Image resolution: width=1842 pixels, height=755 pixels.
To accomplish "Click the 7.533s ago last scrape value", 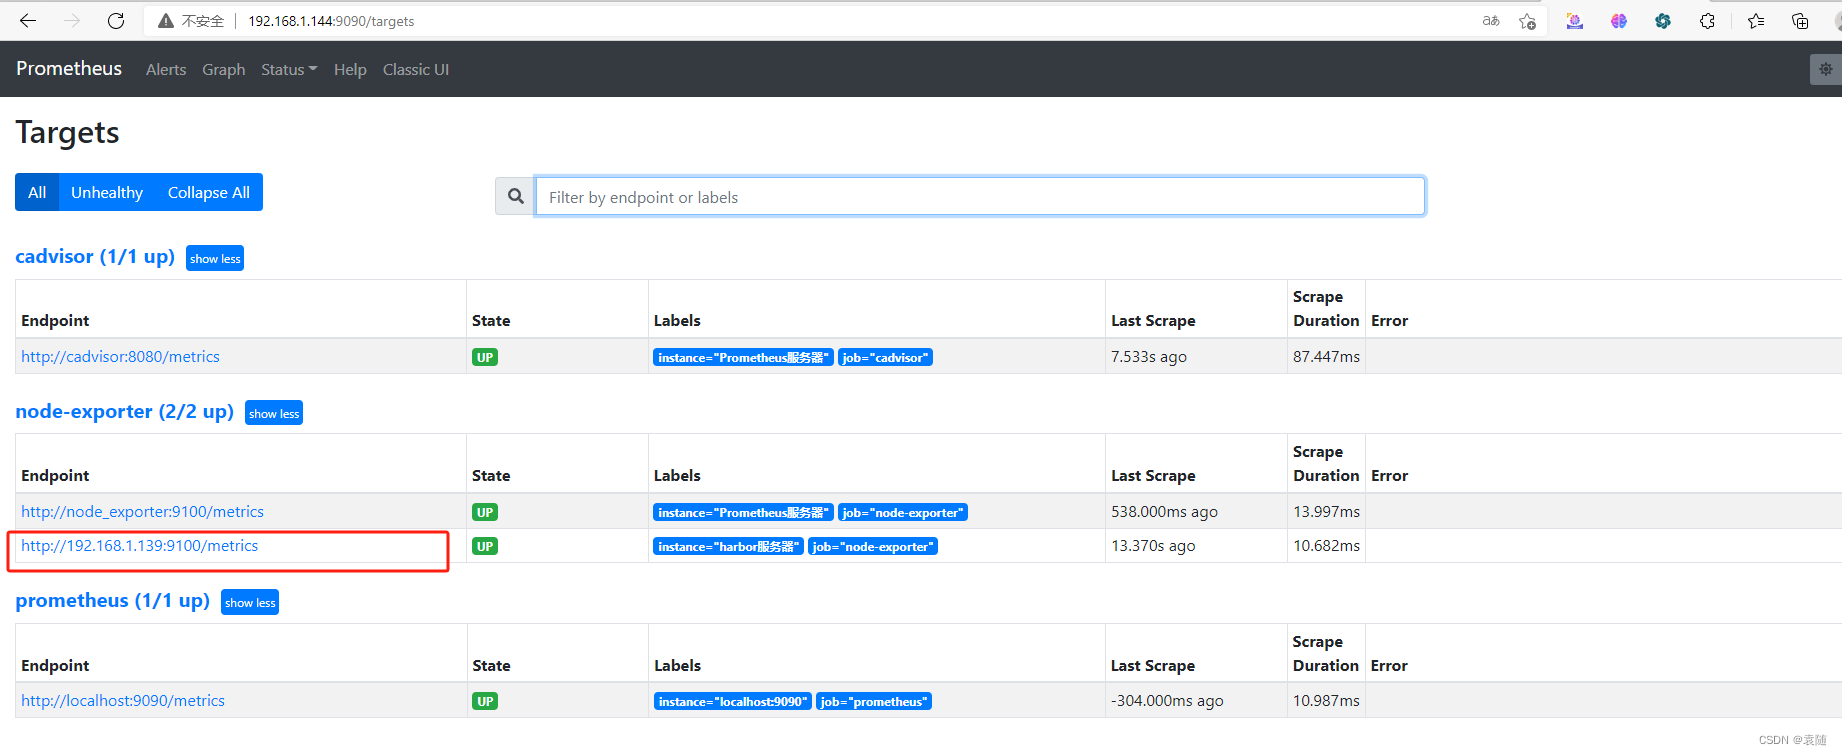I will 1149,356.
